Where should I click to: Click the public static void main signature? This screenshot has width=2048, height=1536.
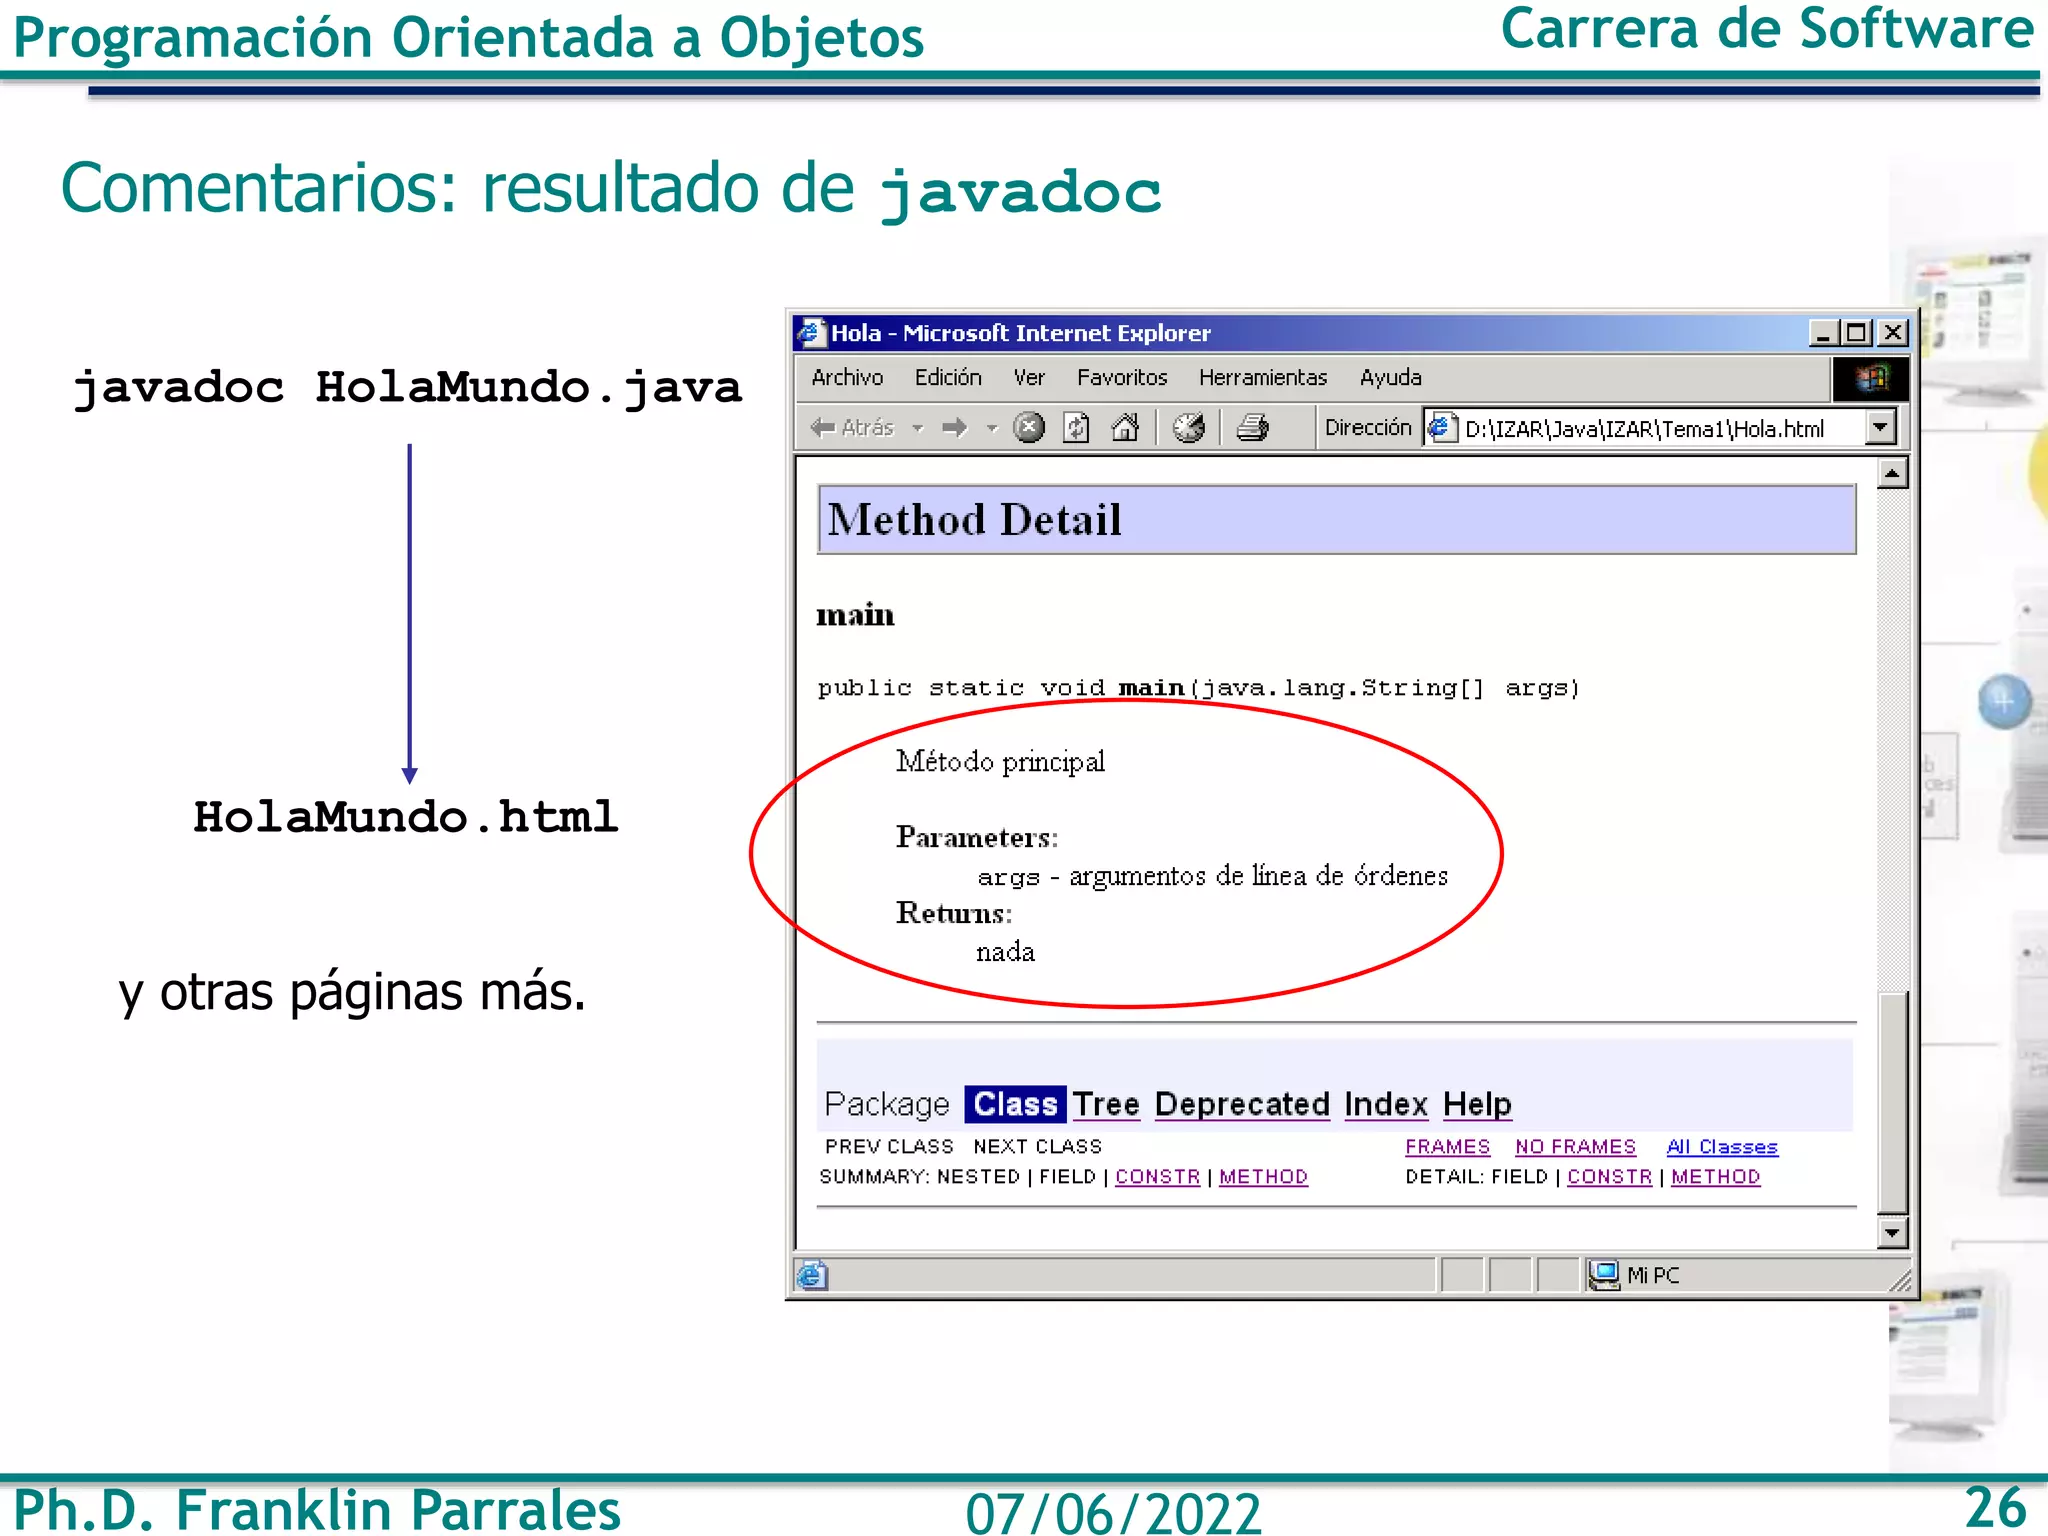1198,688
